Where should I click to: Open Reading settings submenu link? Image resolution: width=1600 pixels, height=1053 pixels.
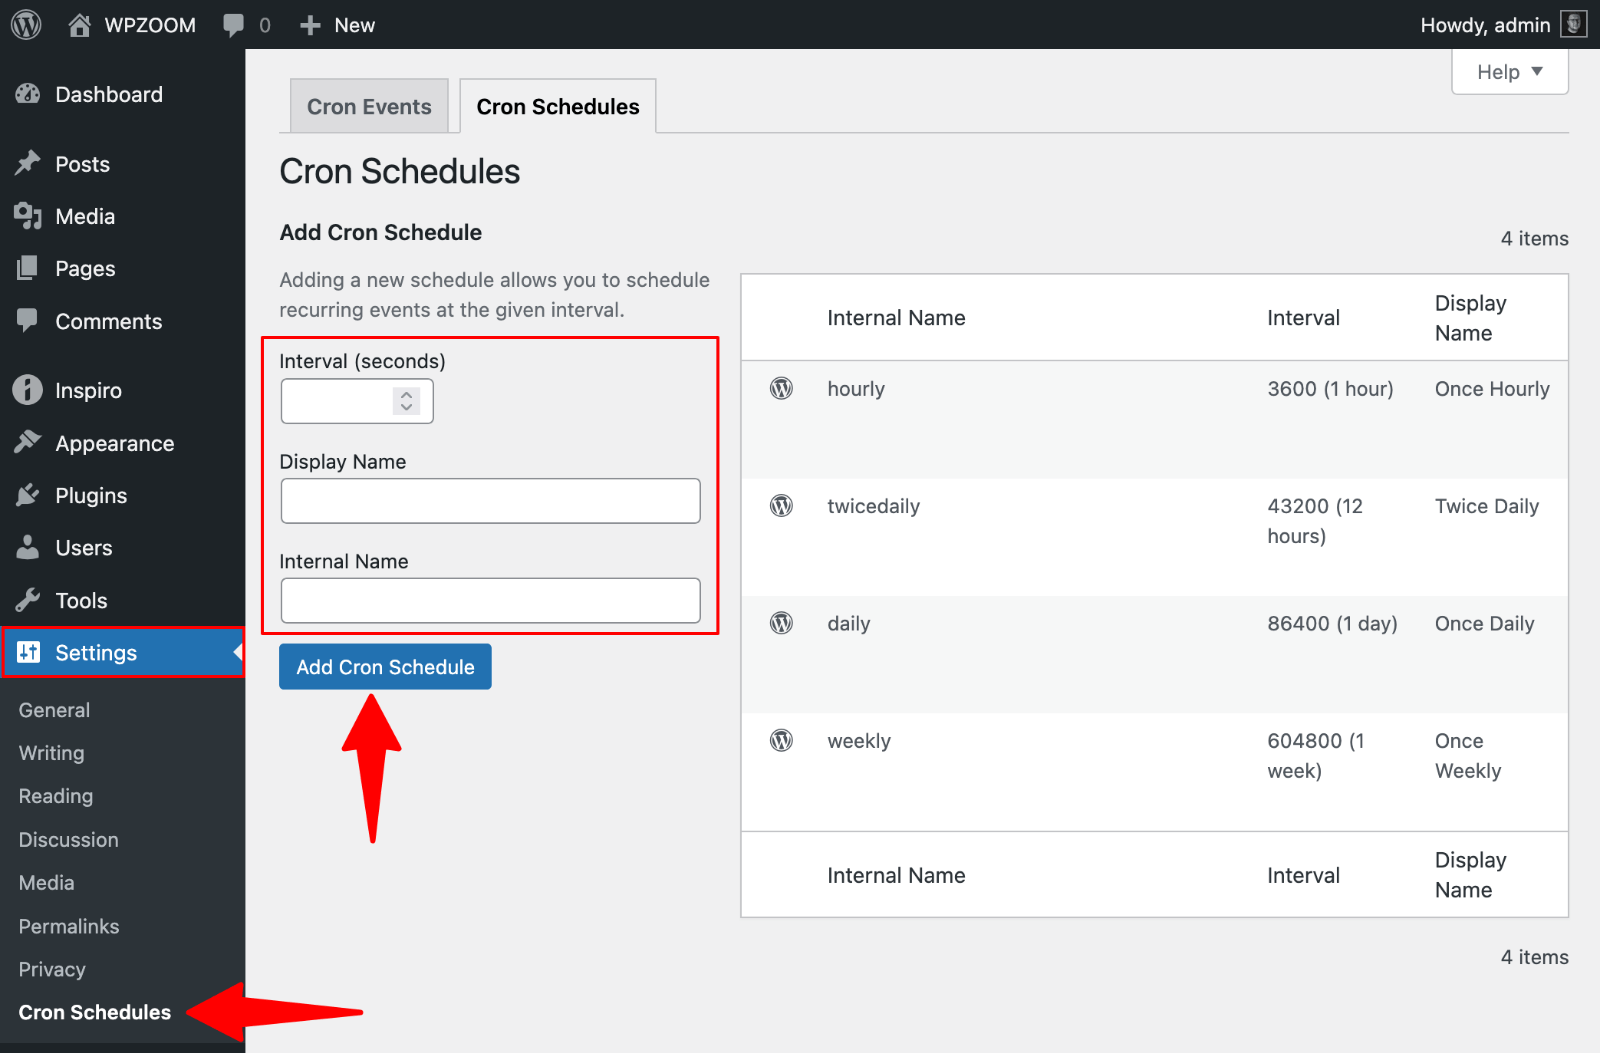[x=56, y=796]
